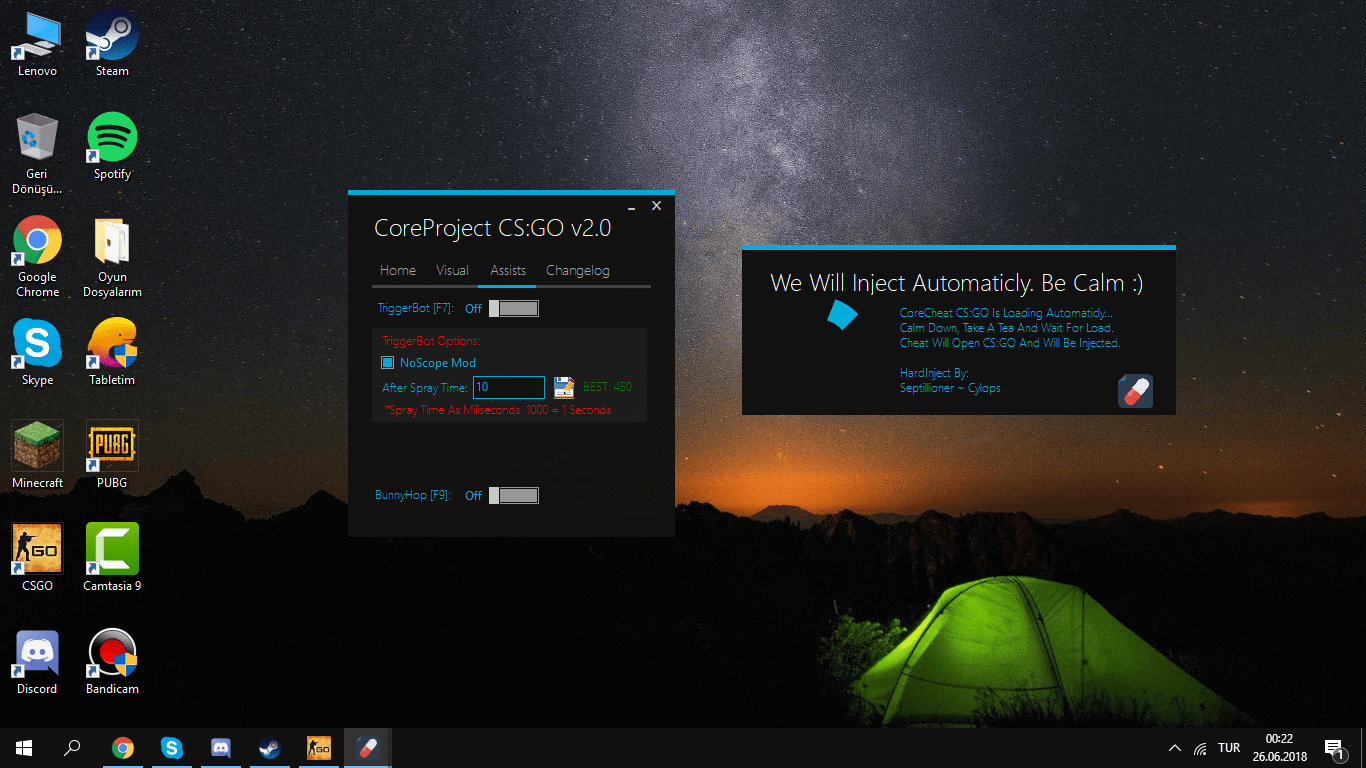This screenshot has width=1366, height=768.
Task: Switch to the Visual tab
Action: (x=452, y=271)
